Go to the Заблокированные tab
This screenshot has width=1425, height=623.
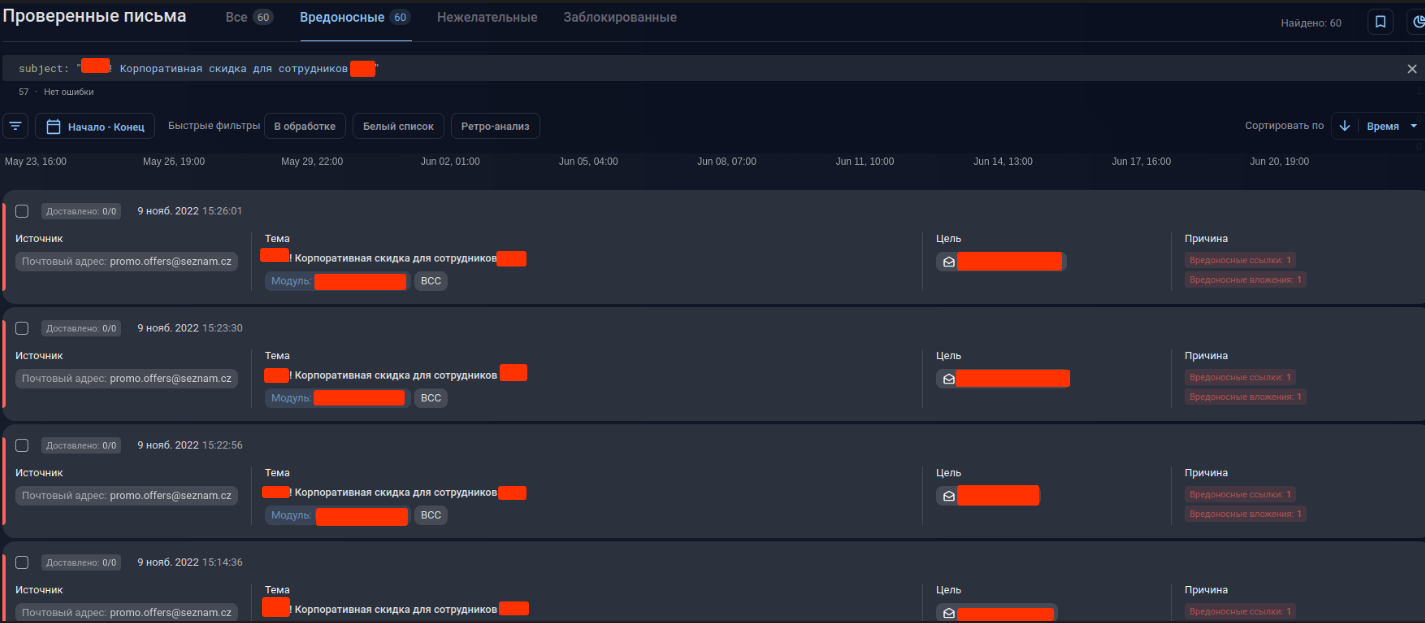coord(619,18)
